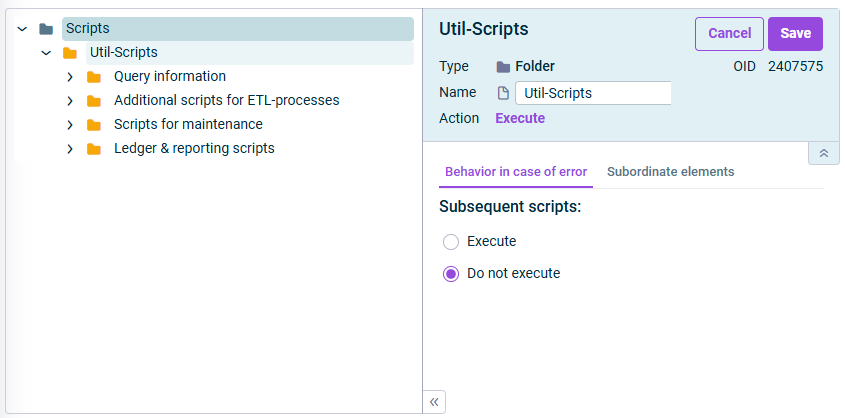Expand the Scripts for maintenance folder
Viewport: 845px width, 418px height.
click(x=70, y=125)
